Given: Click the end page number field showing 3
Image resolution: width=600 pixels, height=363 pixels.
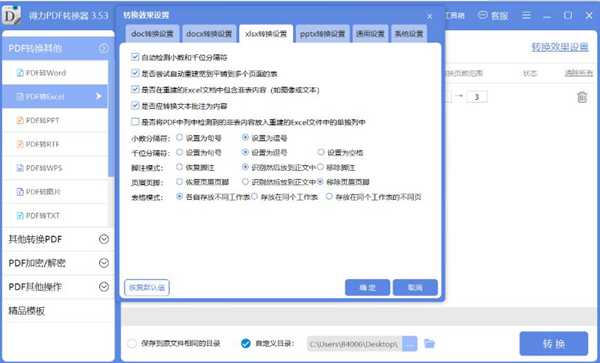Looking at the screenshot, I should click(477, 97).
